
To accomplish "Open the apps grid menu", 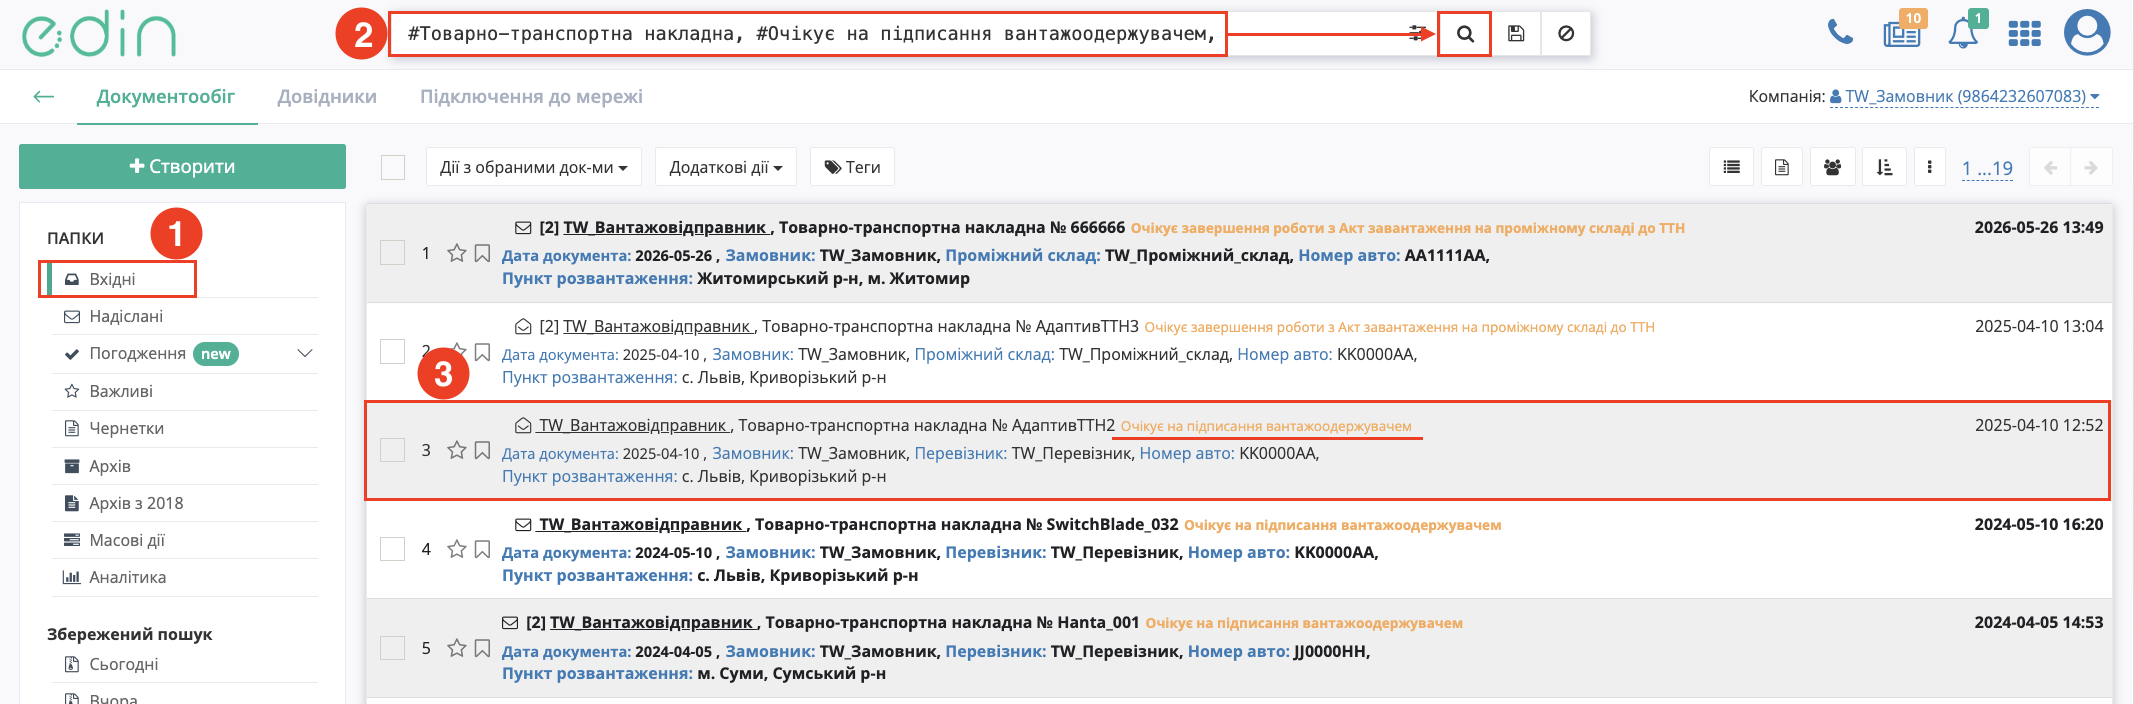I will click(x=2024, y=34).
